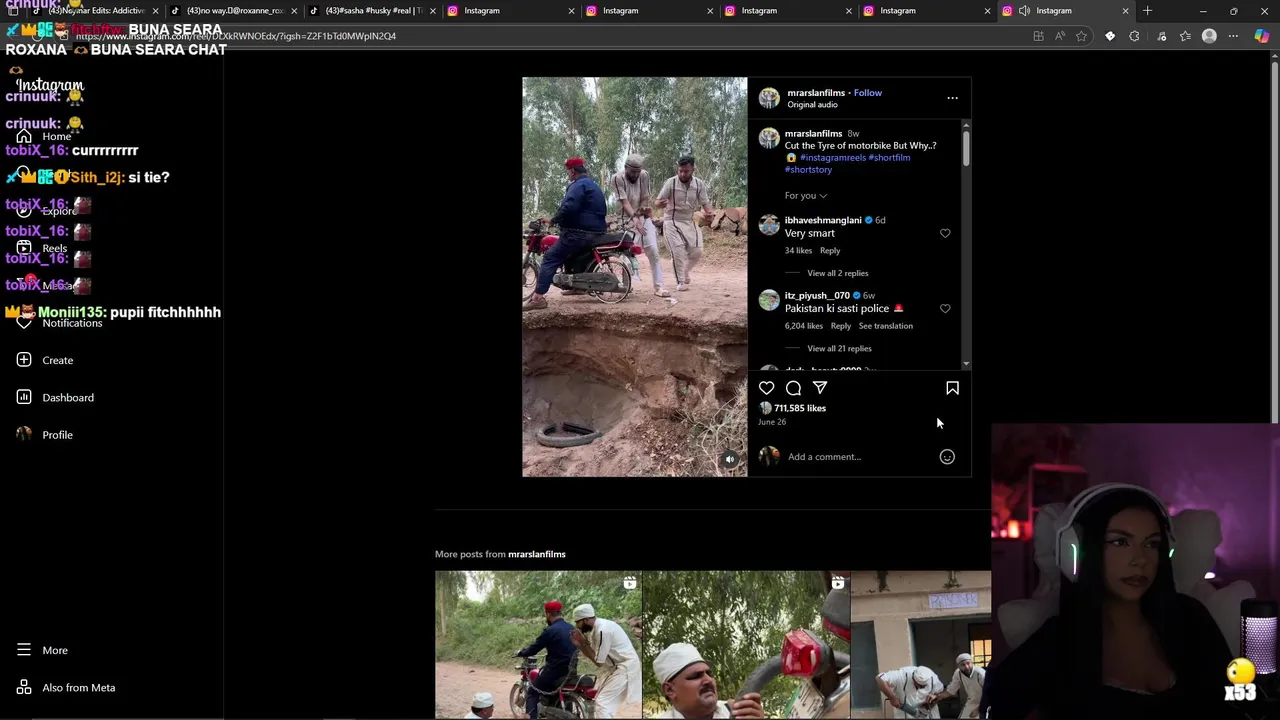The image size is (1280, 720).
Task: Open #shortstory hashtag
Action: coord(808,170)
